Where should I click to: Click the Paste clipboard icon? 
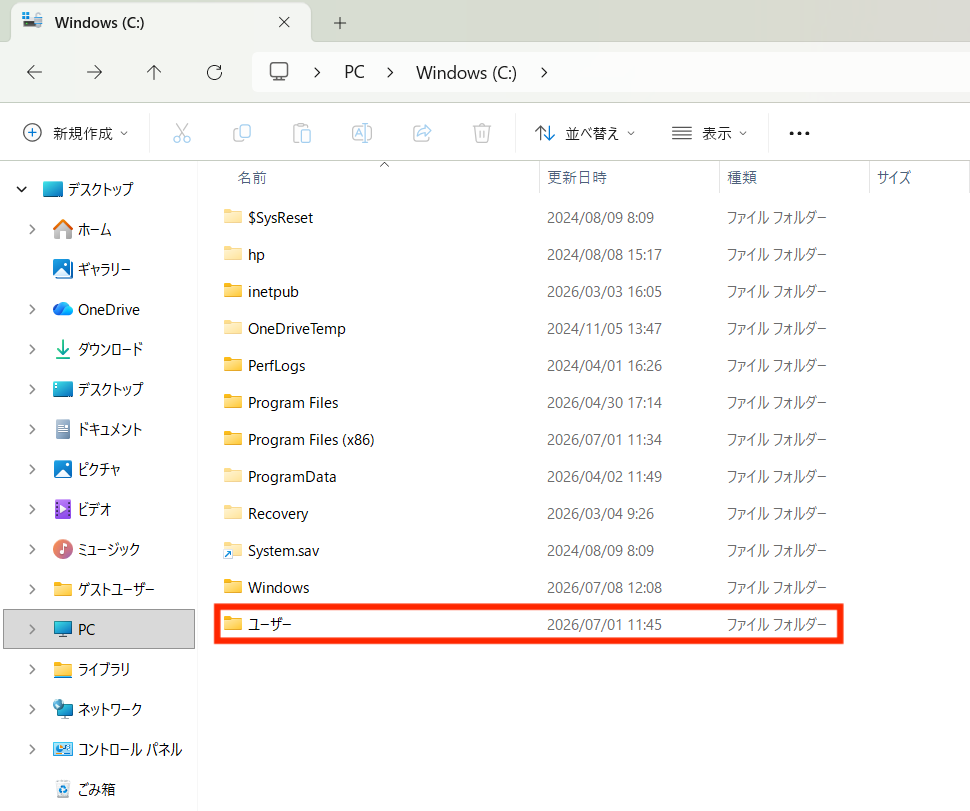pyautogui.click(x=302, y=133)
